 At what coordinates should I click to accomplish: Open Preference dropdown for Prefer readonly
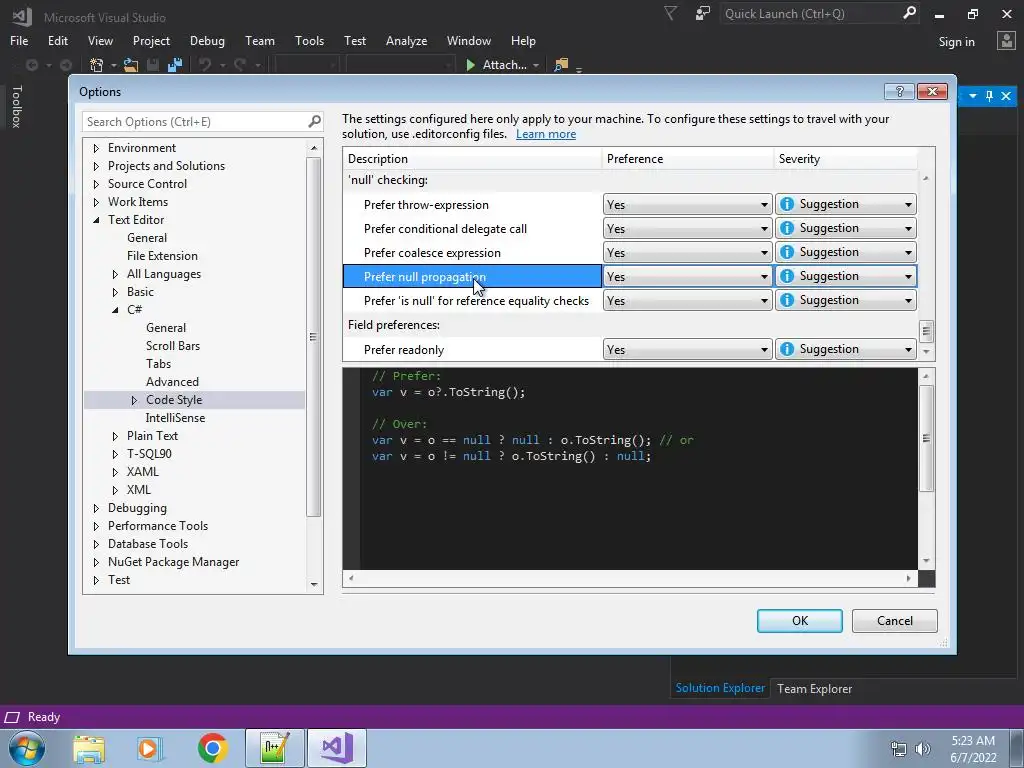[x=688, y=349]
